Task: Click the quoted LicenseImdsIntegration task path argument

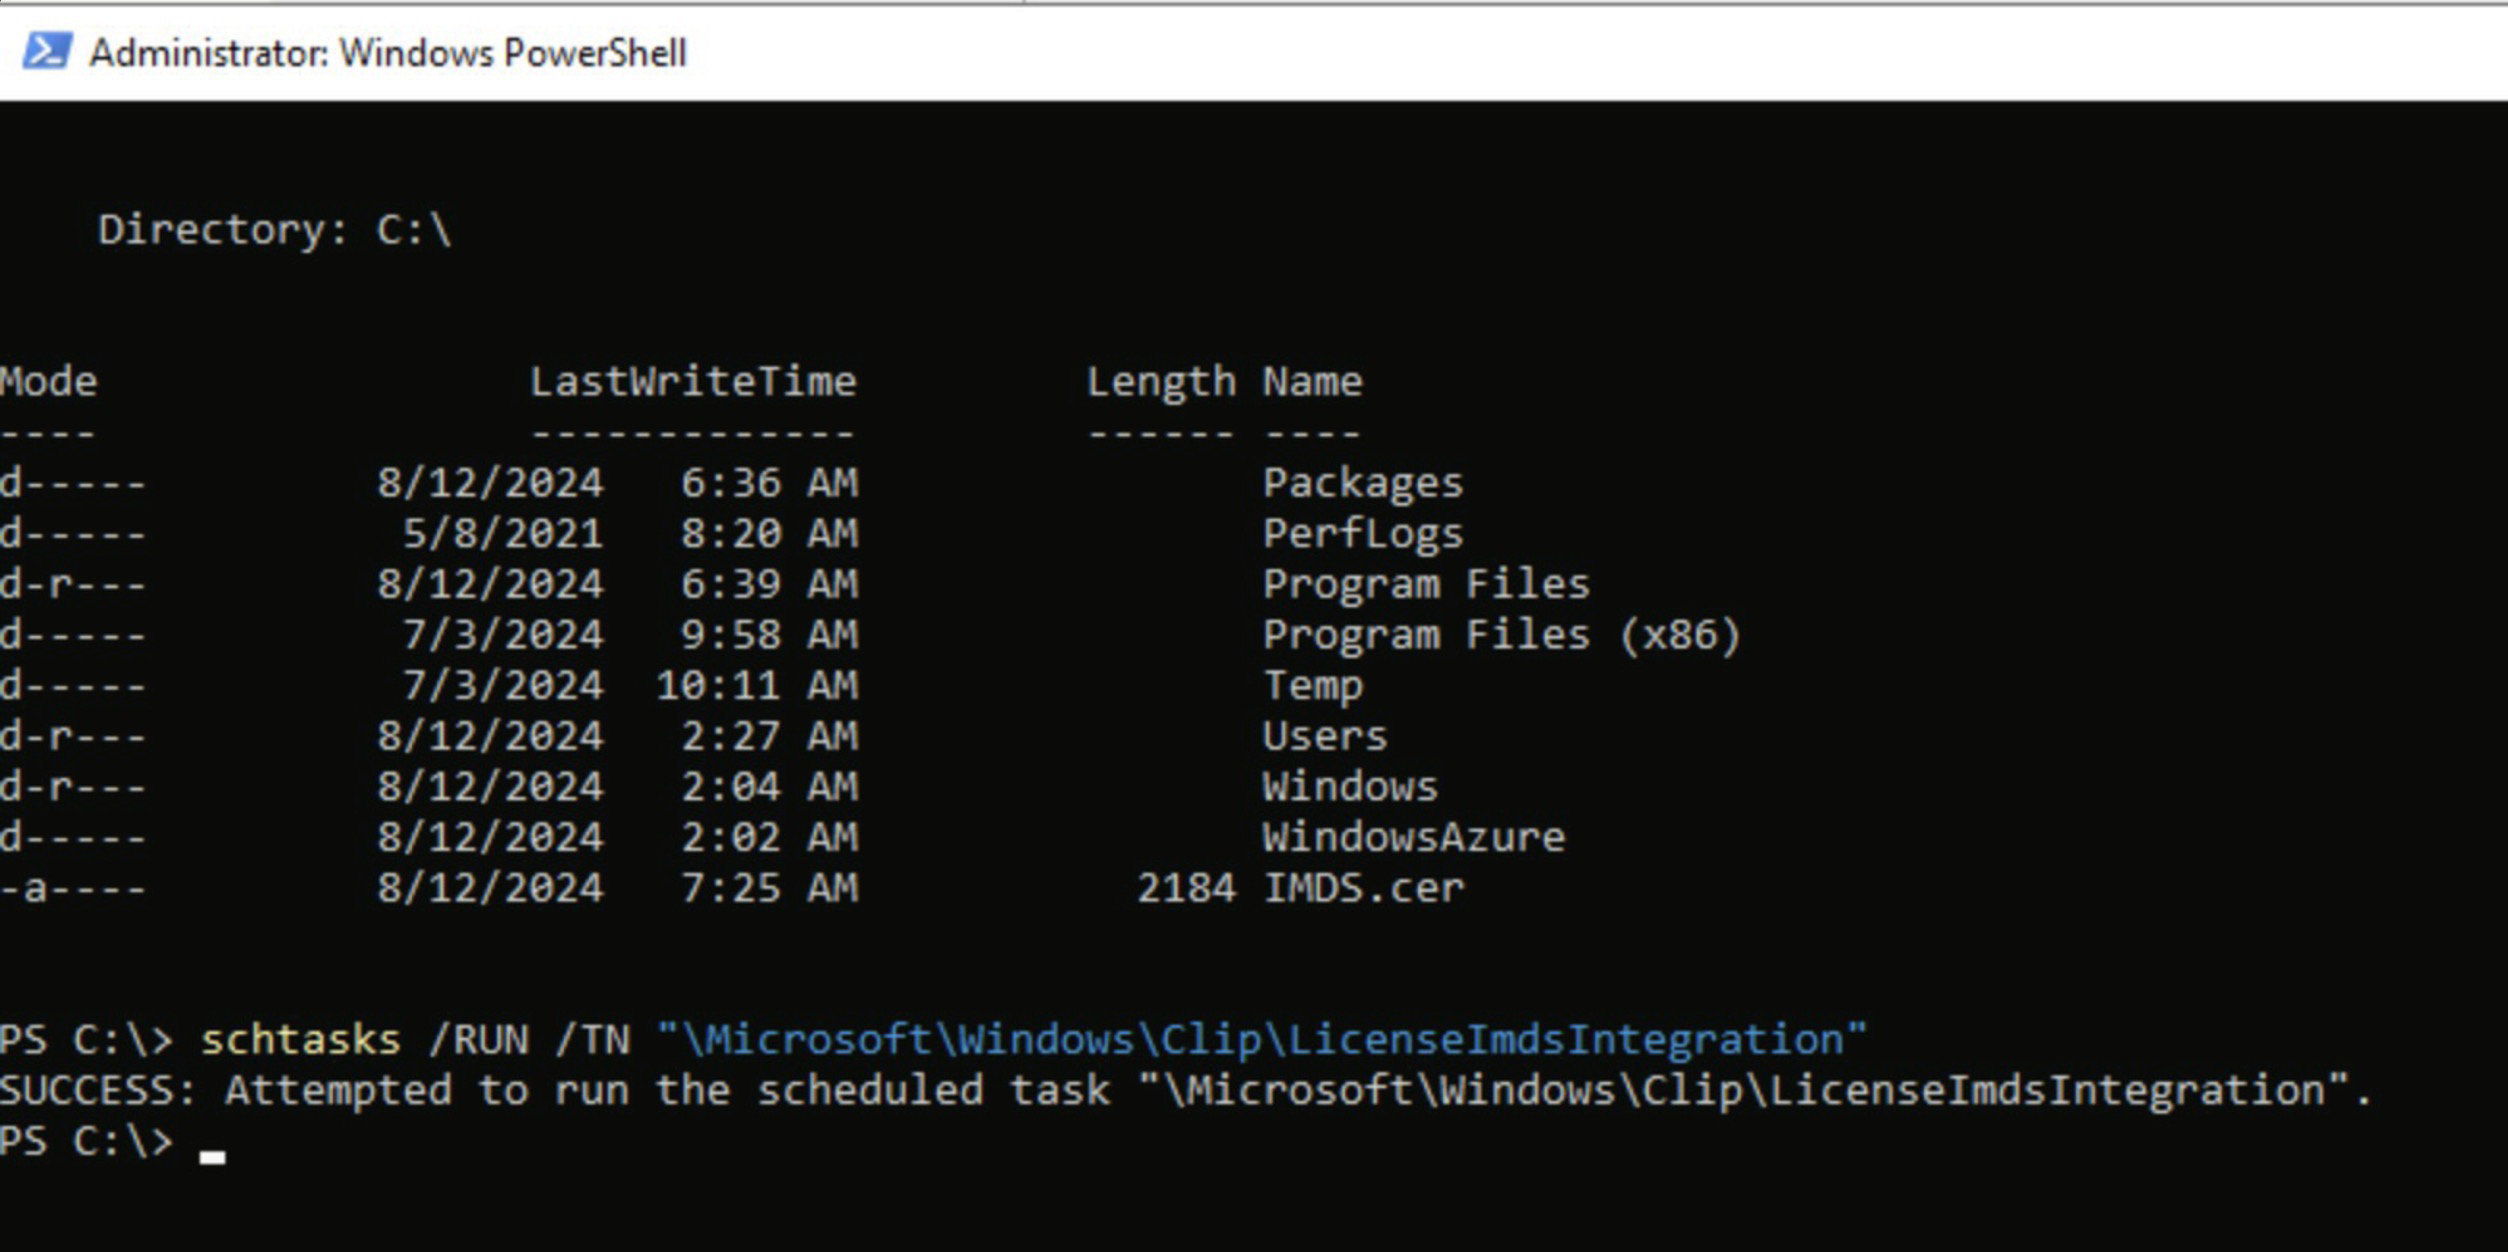Action: (x=1261, y=1040)
